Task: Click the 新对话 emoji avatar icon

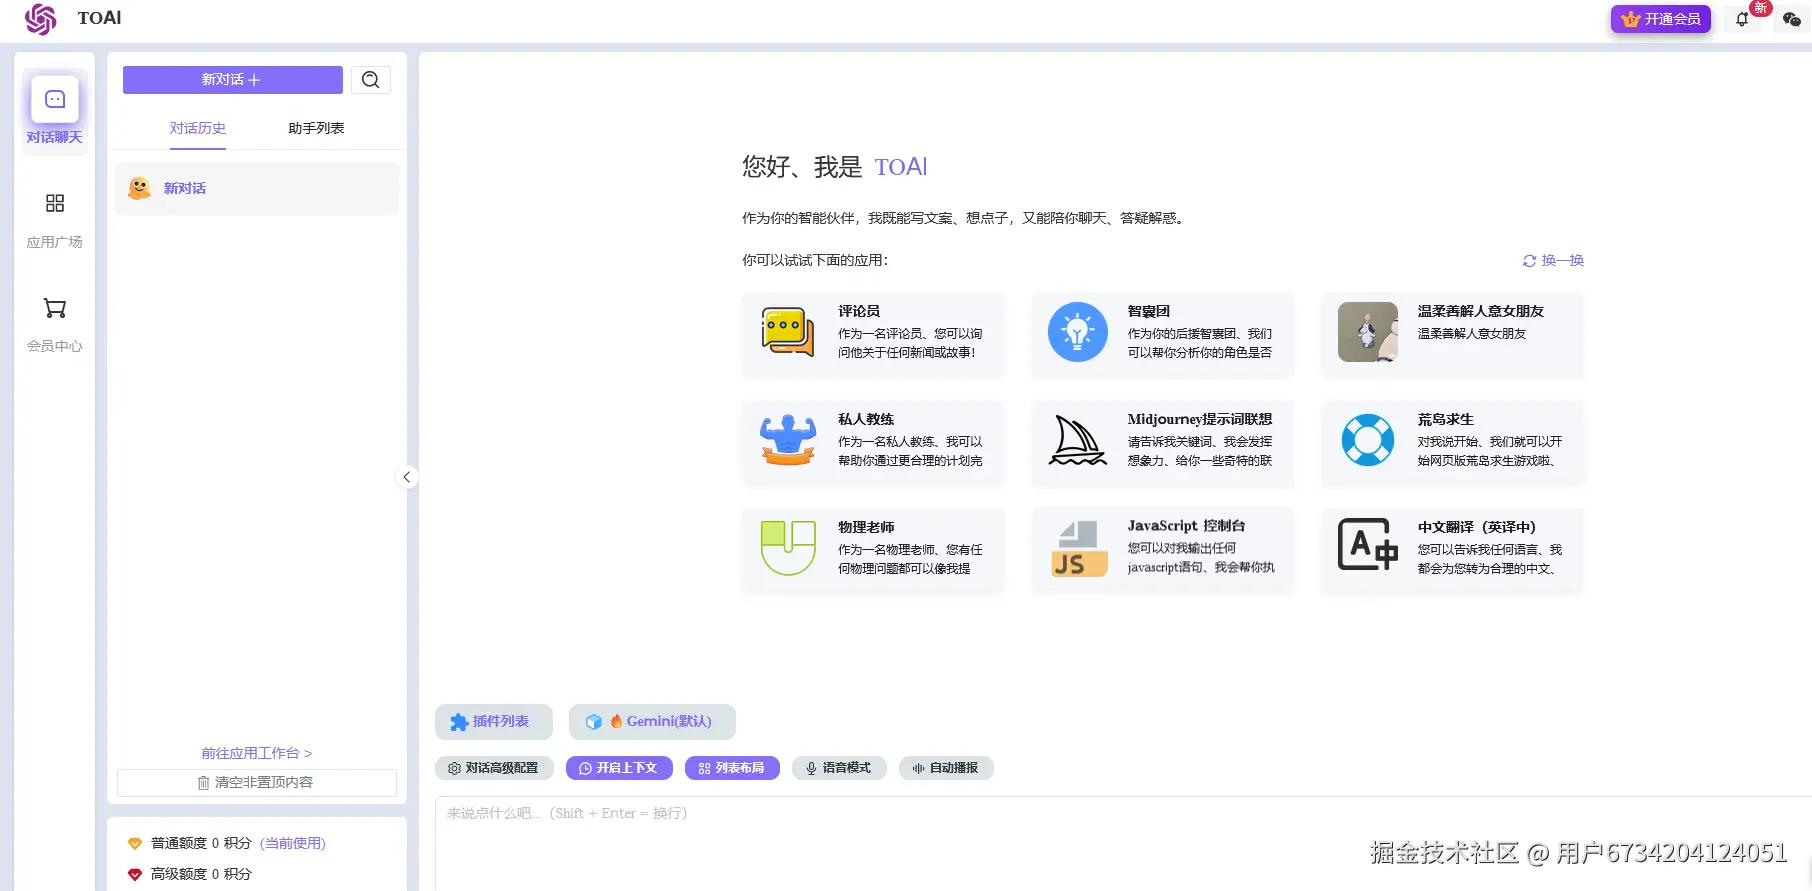Action: point(140,188)
